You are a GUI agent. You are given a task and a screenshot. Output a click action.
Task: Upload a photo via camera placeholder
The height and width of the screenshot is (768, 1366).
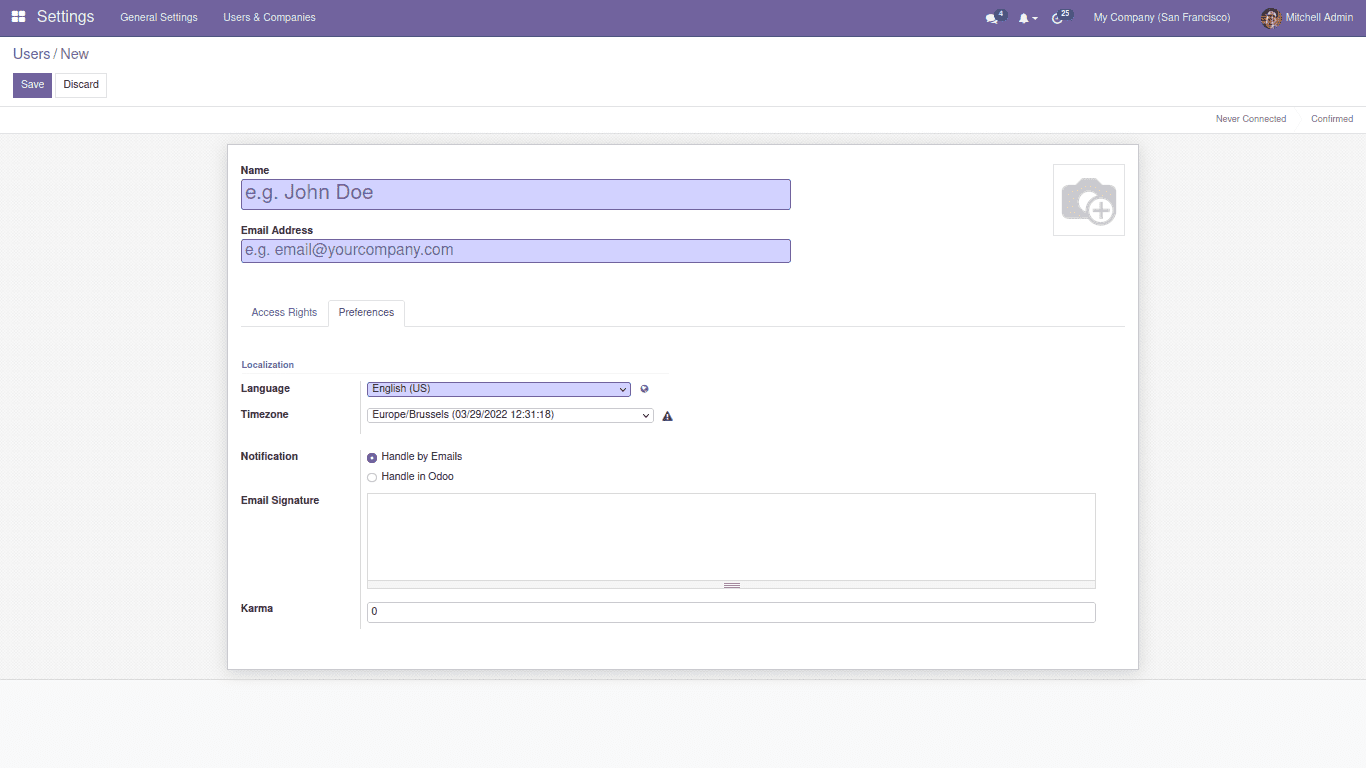click(1088, 200)
